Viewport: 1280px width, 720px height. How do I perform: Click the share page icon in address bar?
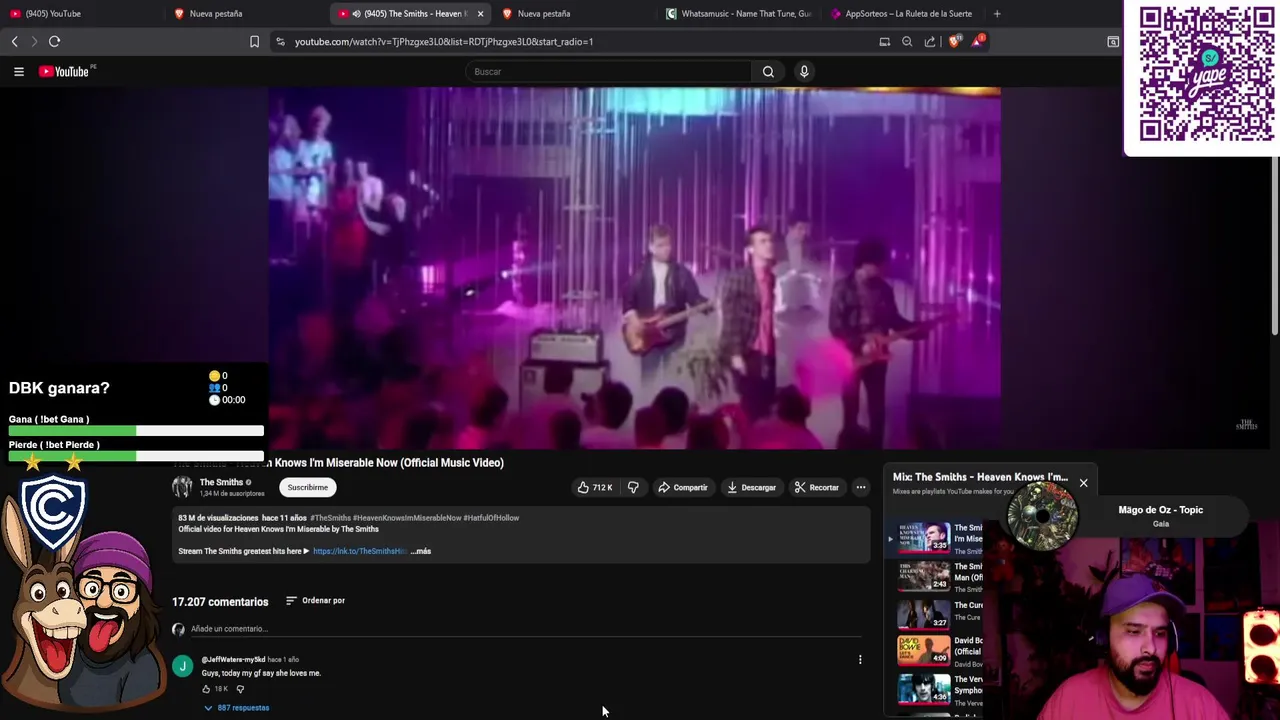pos(930,41)
